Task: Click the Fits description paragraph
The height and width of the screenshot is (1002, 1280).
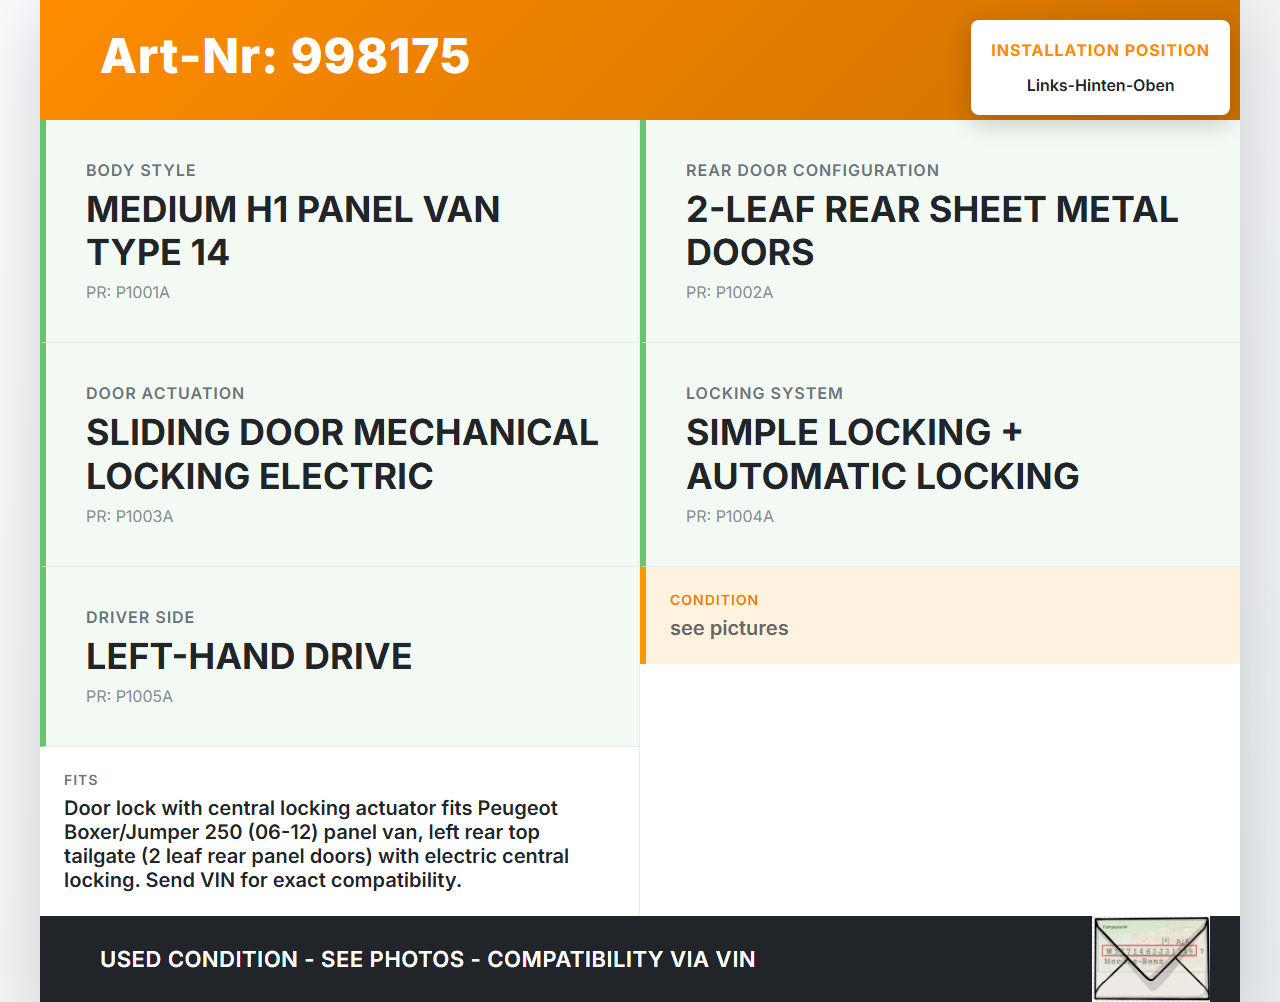Action: pyautogui.click(x=316, y=844)
